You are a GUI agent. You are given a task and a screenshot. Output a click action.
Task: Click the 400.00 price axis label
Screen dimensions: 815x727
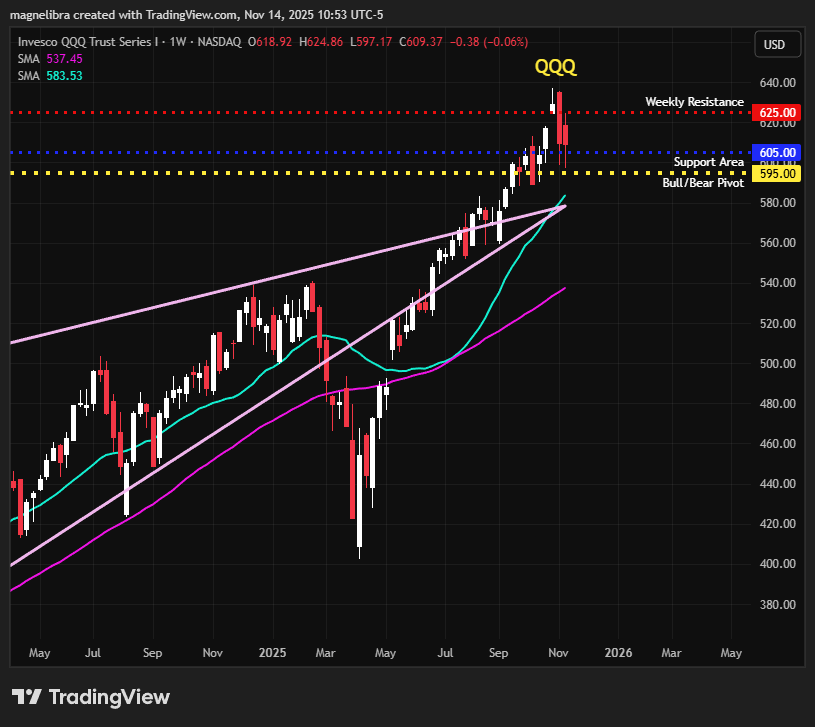point(777,564)
